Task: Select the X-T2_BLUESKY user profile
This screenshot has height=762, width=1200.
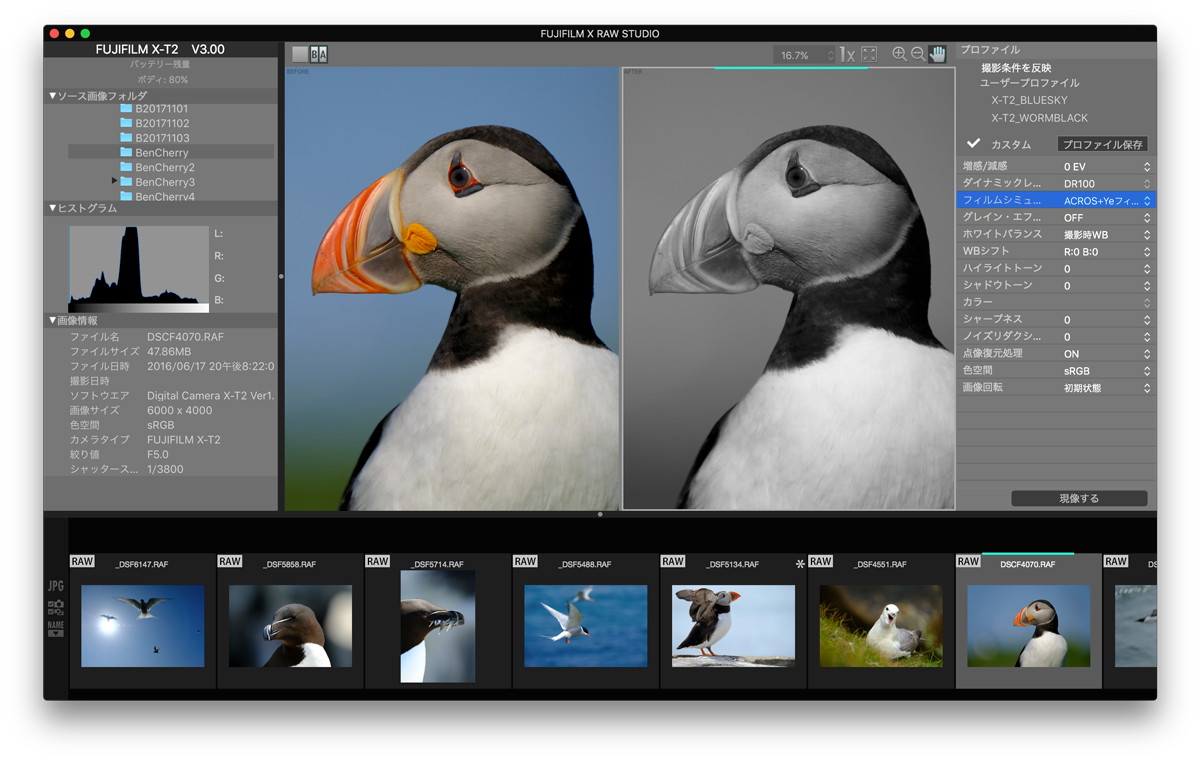Action: coord(1029,100)
